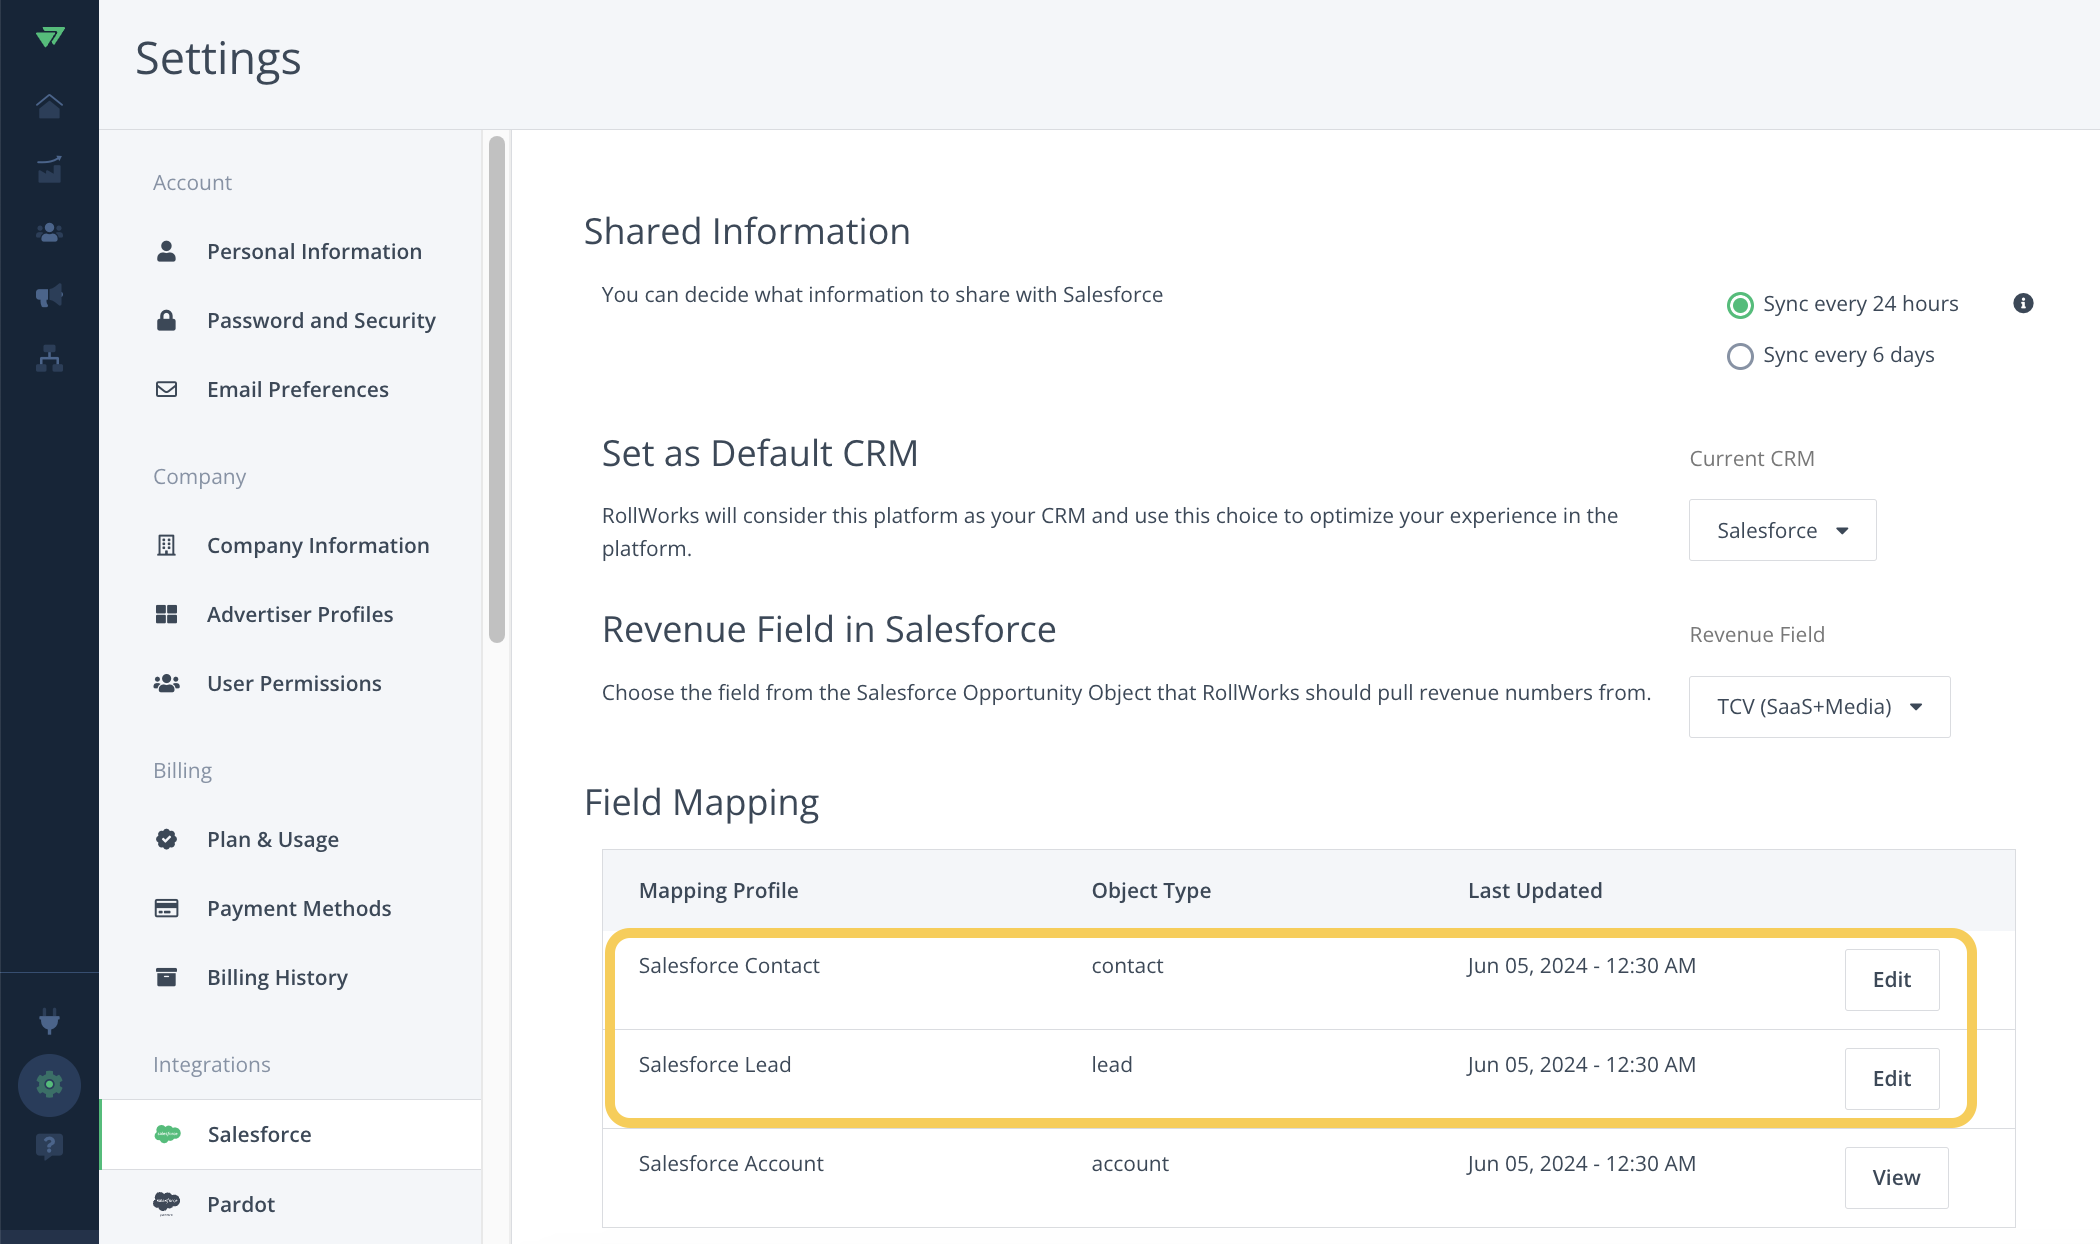Image resolution: width=2100 pixels, height=1244 pixels.
Task: Click the Advertiser Profiles grid icon
Action: pos(166,614)
